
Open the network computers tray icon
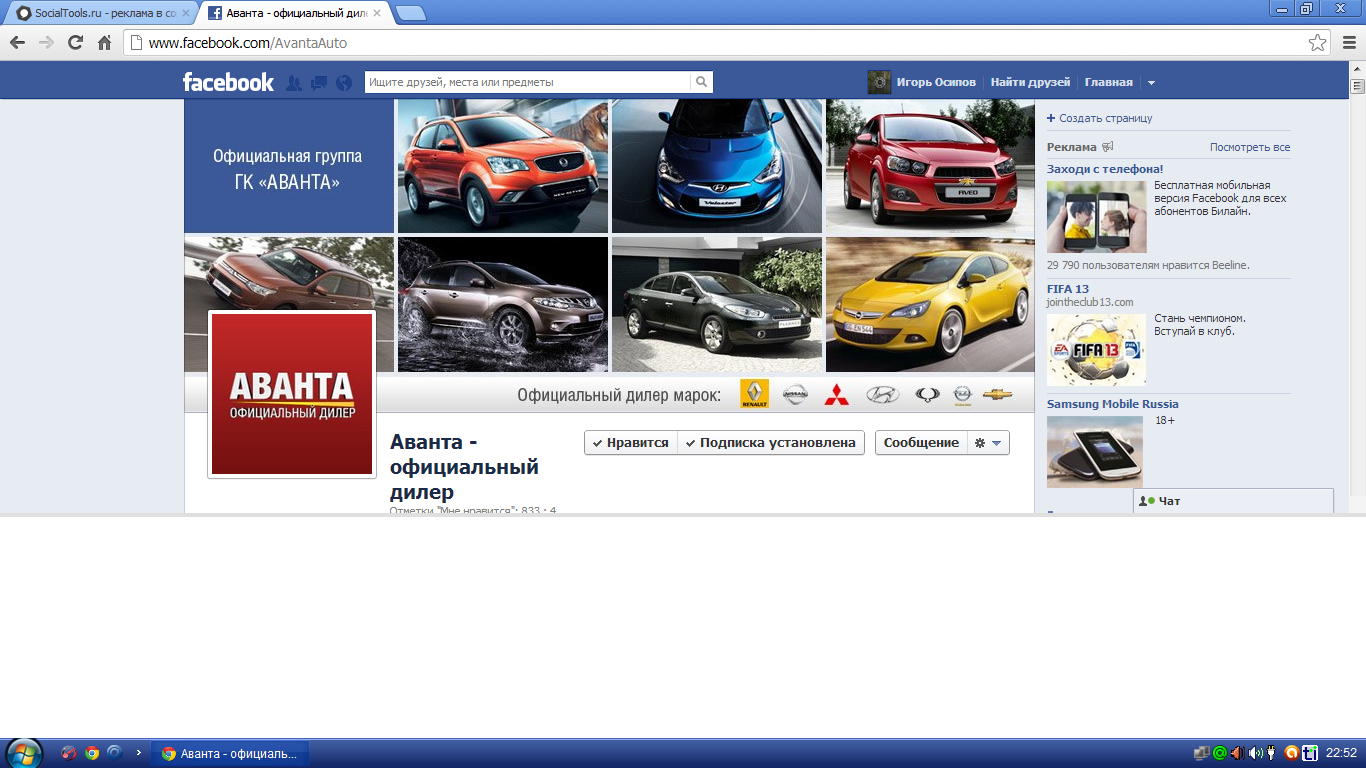click(x=1203, y=753)
